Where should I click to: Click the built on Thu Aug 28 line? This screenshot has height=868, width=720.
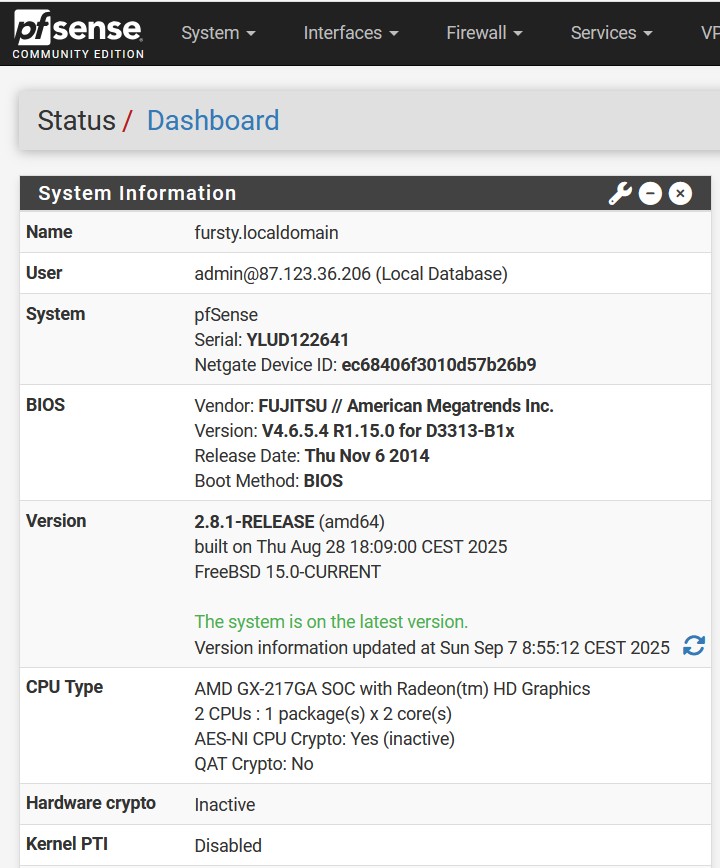[x=350, y=547]
